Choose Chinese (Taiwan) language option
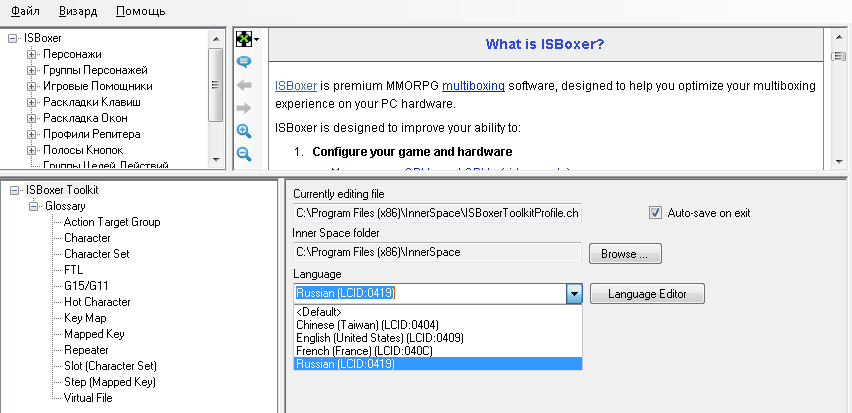The width and height of the screenshot is (852, 413). 437,325
